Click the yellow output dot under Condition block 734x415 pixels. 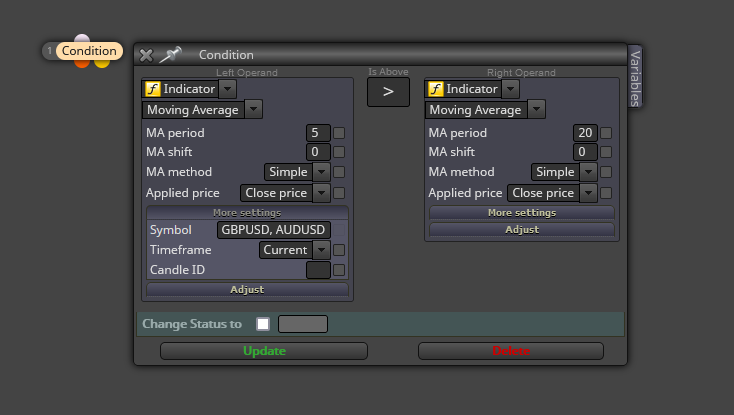coord(102,64)
